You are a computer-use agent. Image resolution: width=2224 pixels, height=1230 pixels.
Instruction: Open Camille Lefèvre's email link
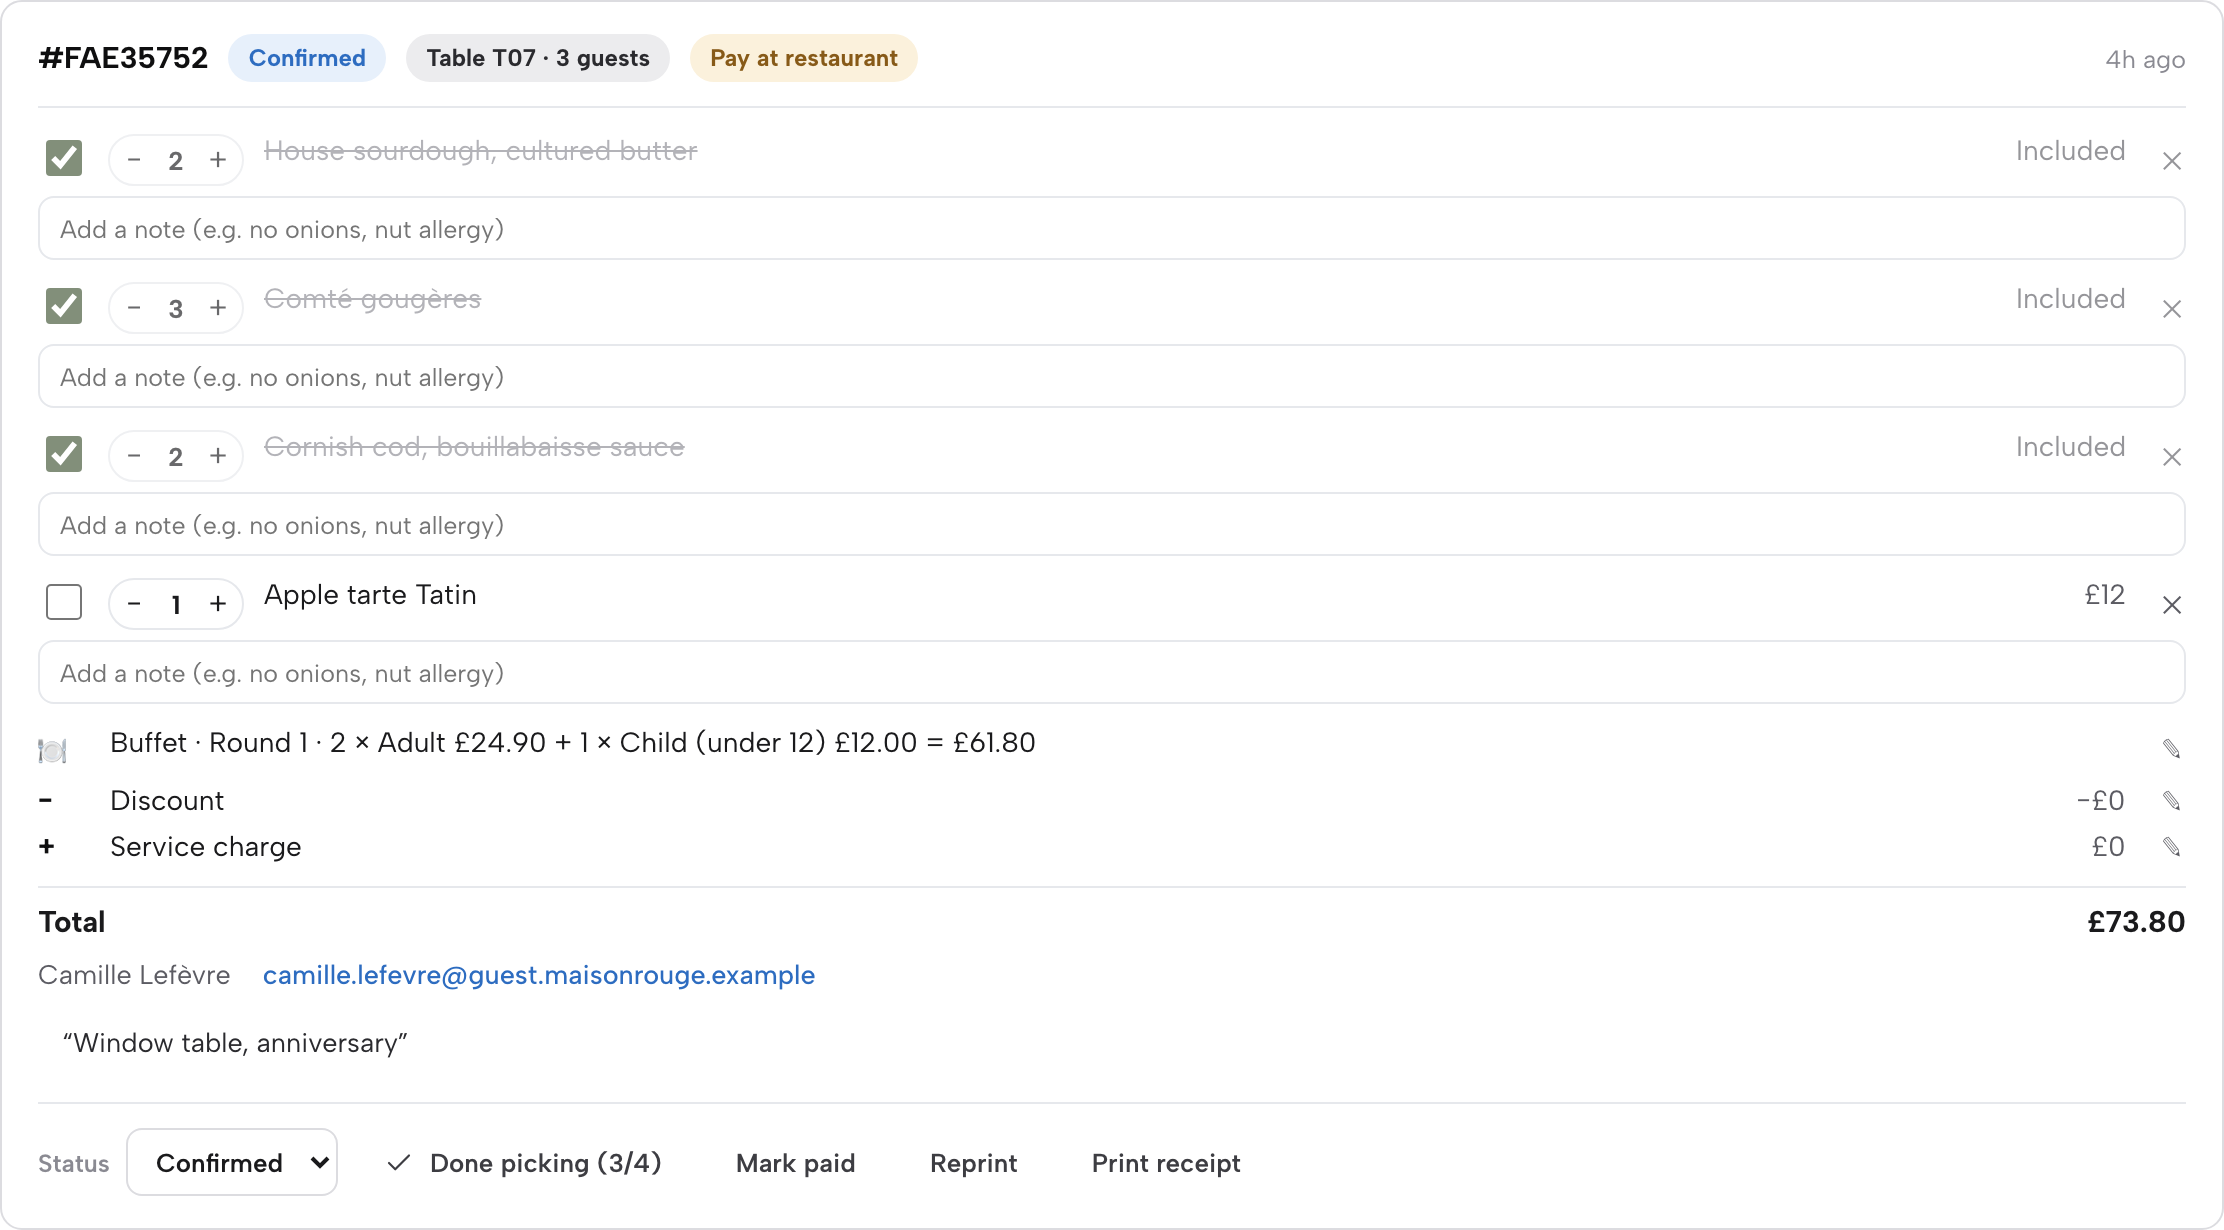(539, 975)
